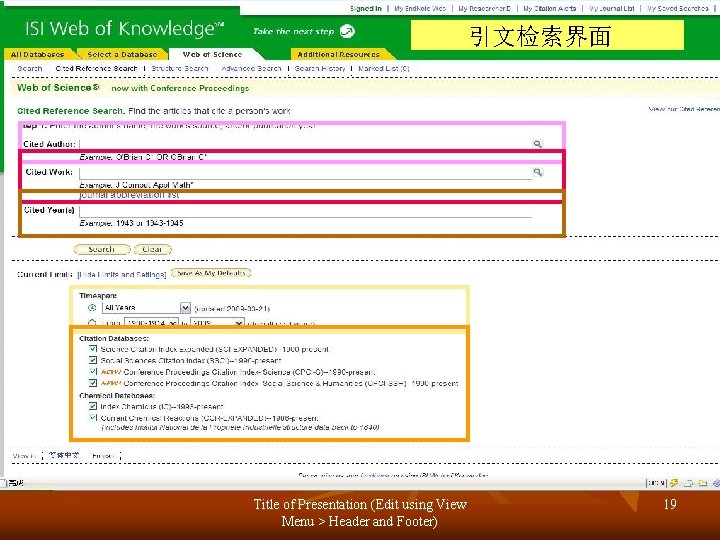Click Hide Limits and Settings link
720x540 pixels.
(122, 275)
